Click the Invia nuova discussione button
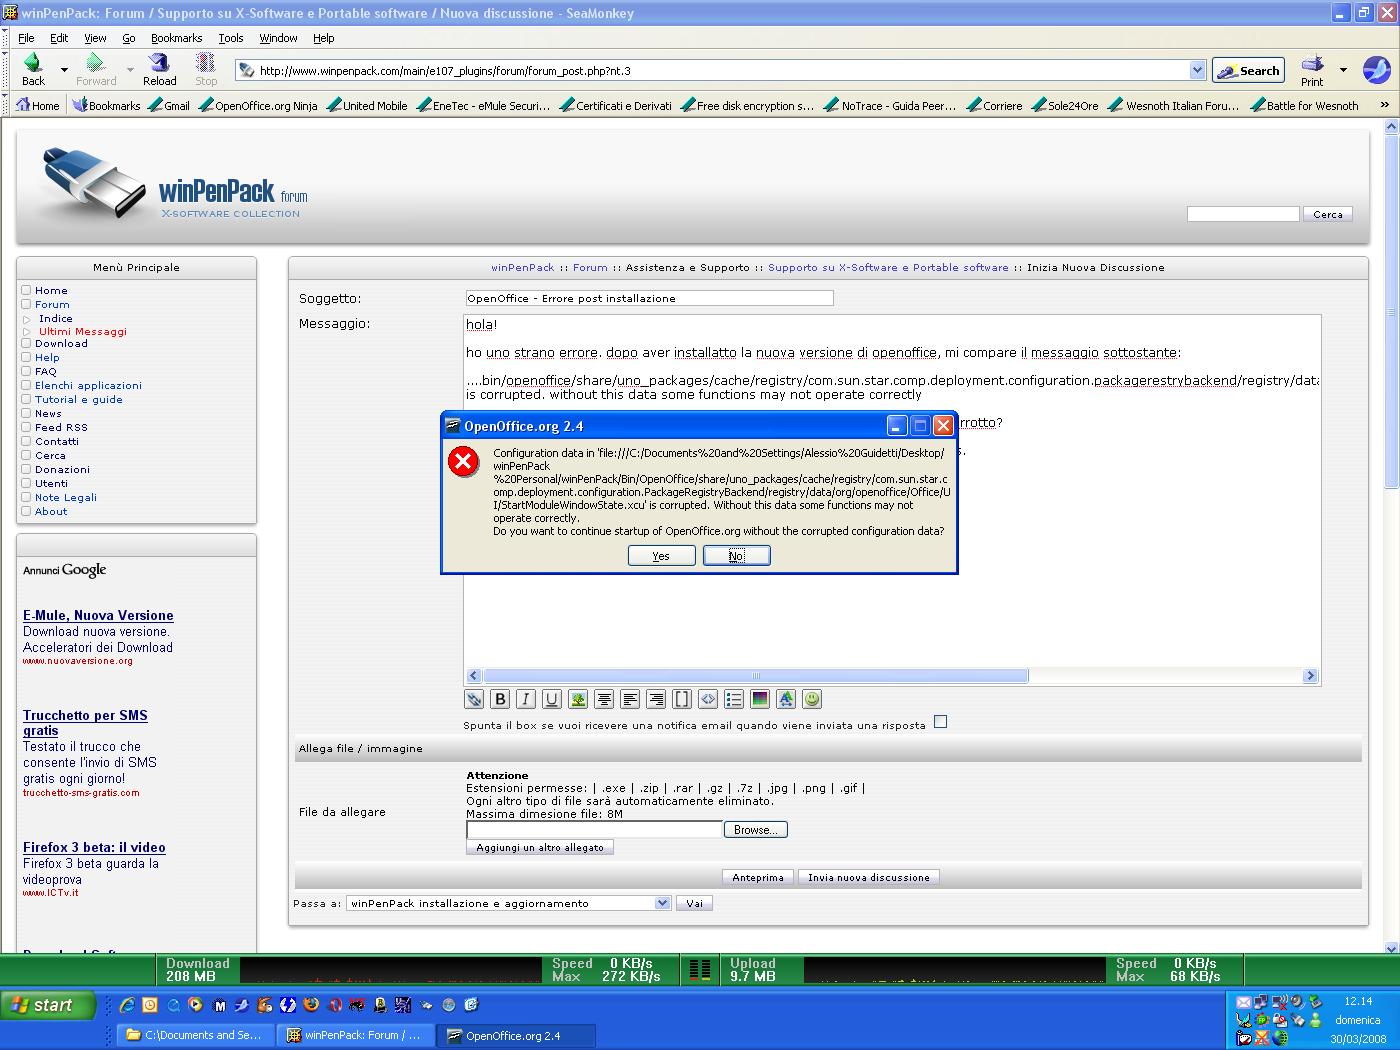This screenshot has width=1400, height=1050. pos(868,877)
